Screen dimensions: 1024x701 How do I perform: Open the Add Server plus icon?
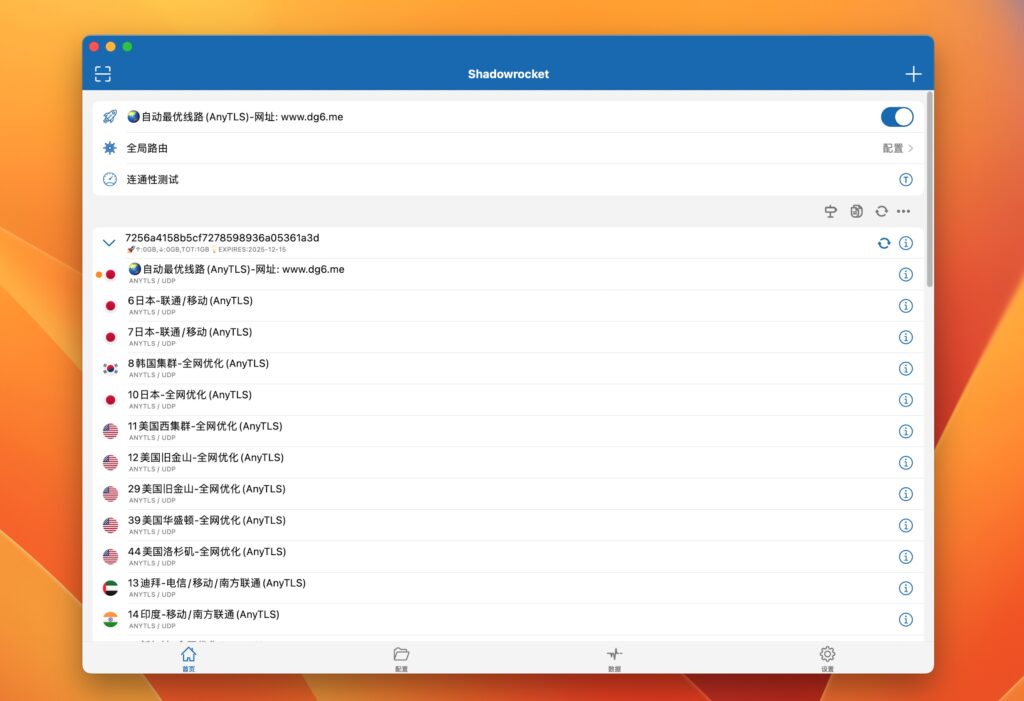pos(912,73)
